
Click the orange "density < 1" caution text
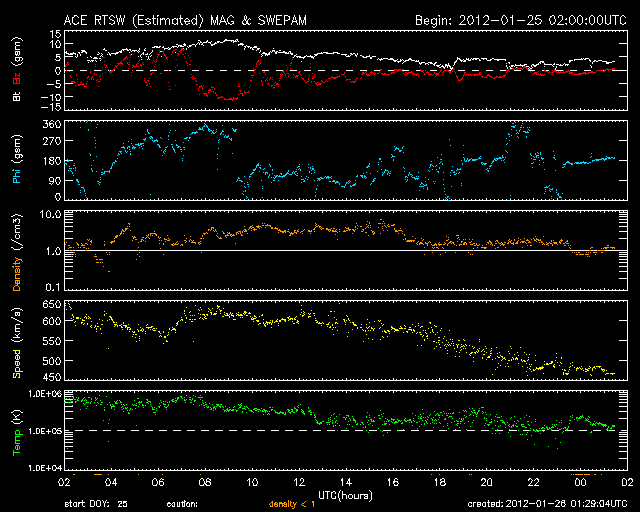(292, 504)
